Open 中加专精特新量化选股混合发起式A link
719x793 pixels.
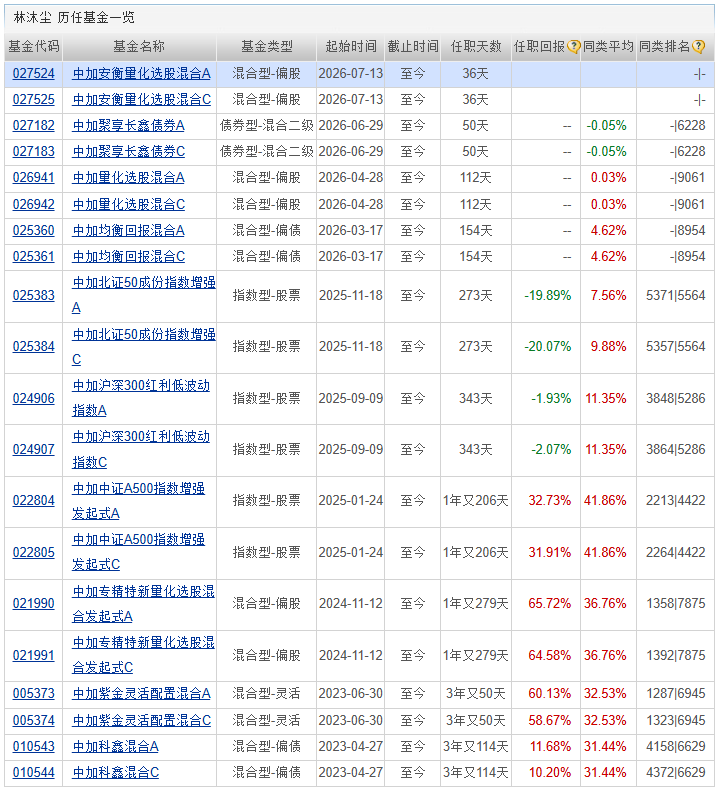point(144,604)
